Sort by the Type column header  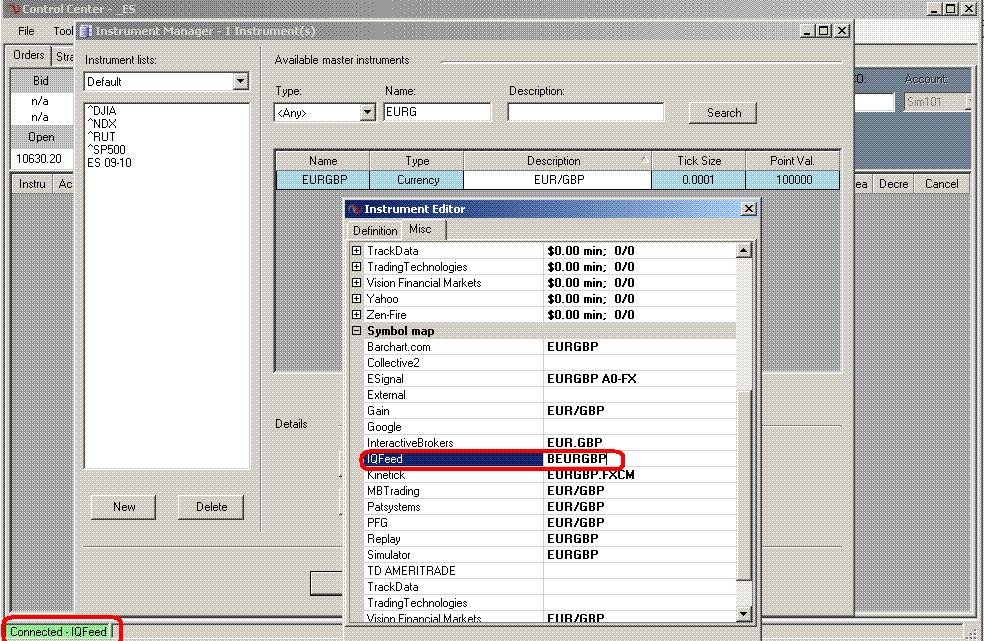coord(417,161)
